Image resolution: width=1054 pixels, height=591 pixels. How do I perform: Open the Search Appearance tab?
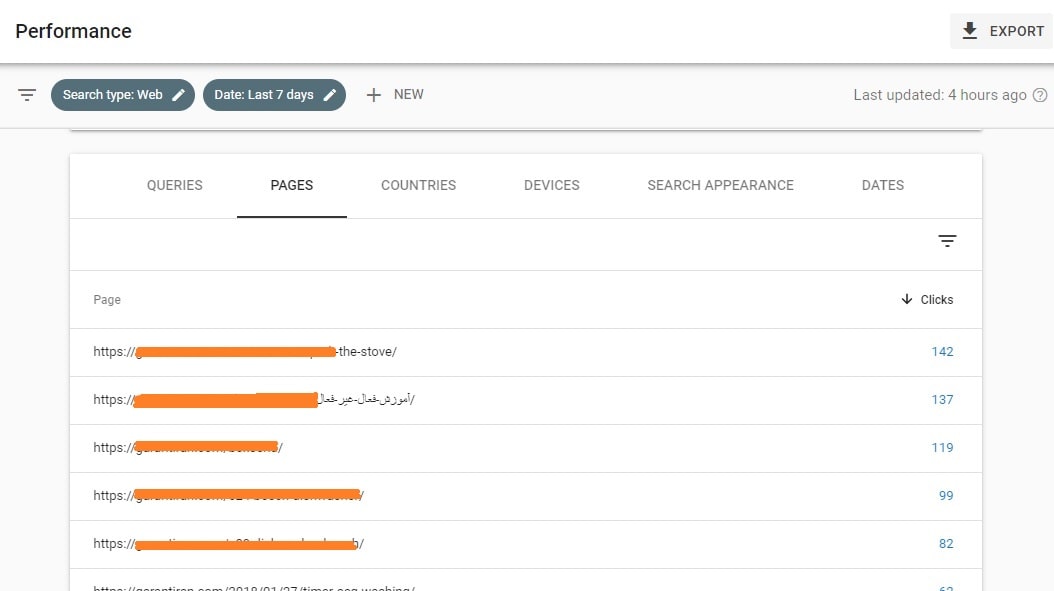[720, 185]
